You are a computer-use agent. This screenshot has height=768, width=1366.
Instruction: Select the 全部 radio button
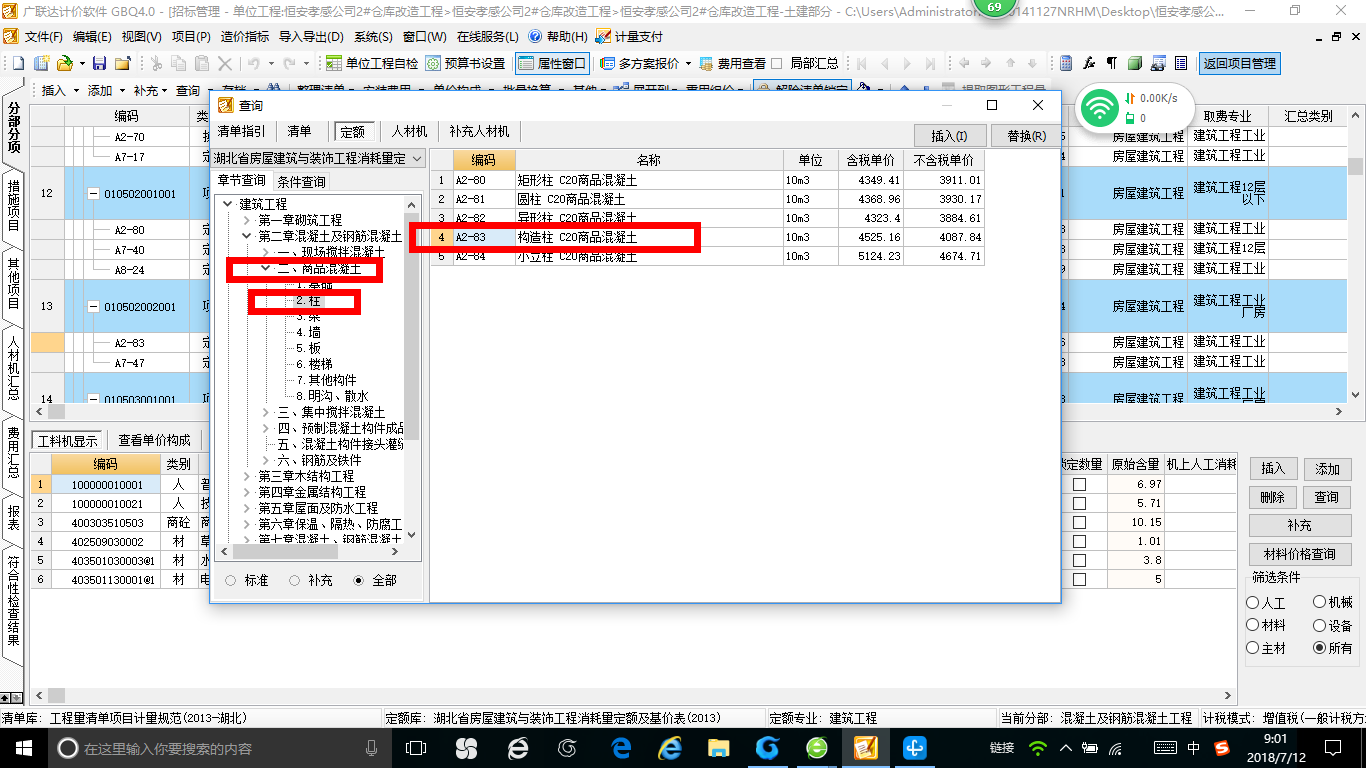click(359, 580)
